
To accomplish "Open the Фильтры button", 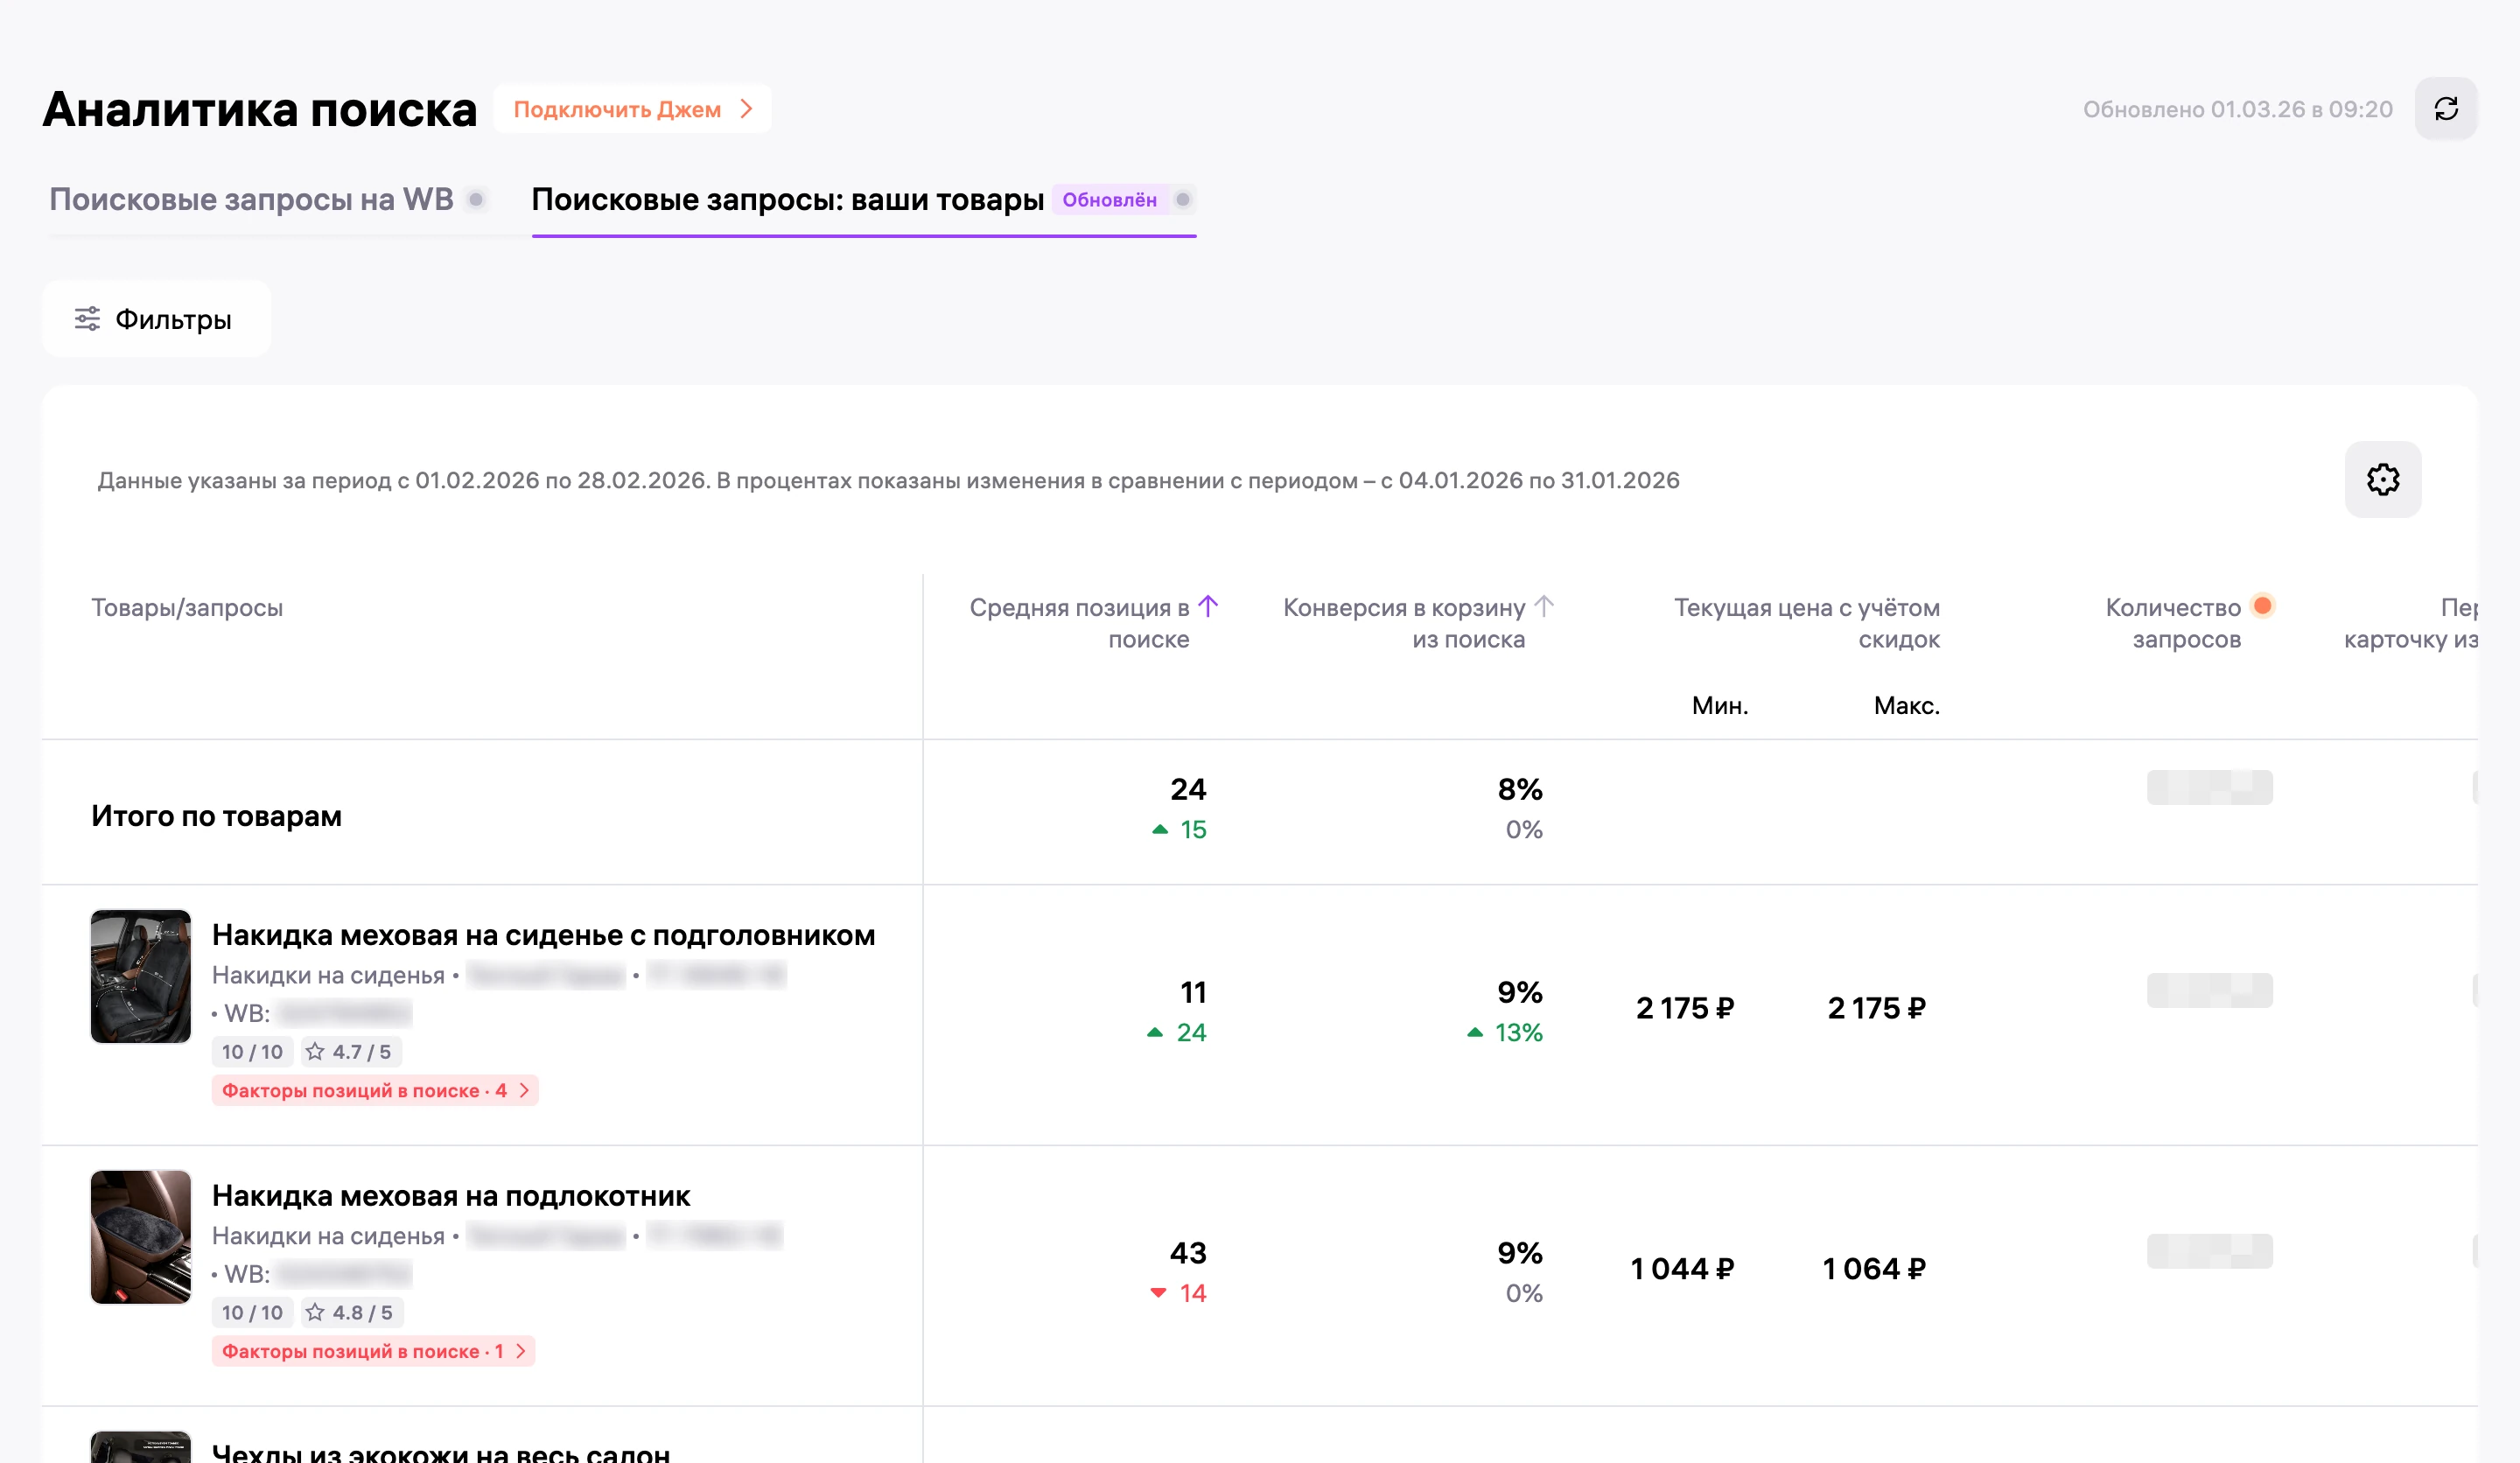I will 156,319.
